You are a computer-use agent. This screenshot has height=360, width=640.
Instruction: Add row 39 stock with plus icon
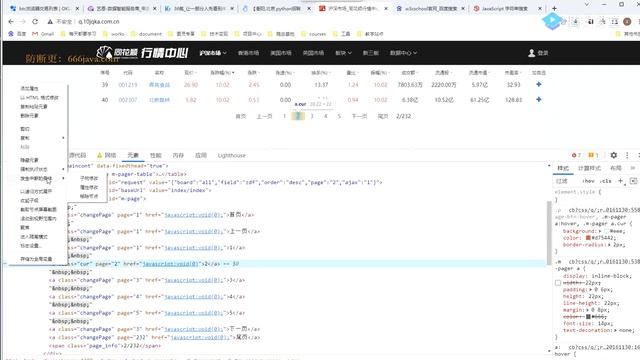539,84
